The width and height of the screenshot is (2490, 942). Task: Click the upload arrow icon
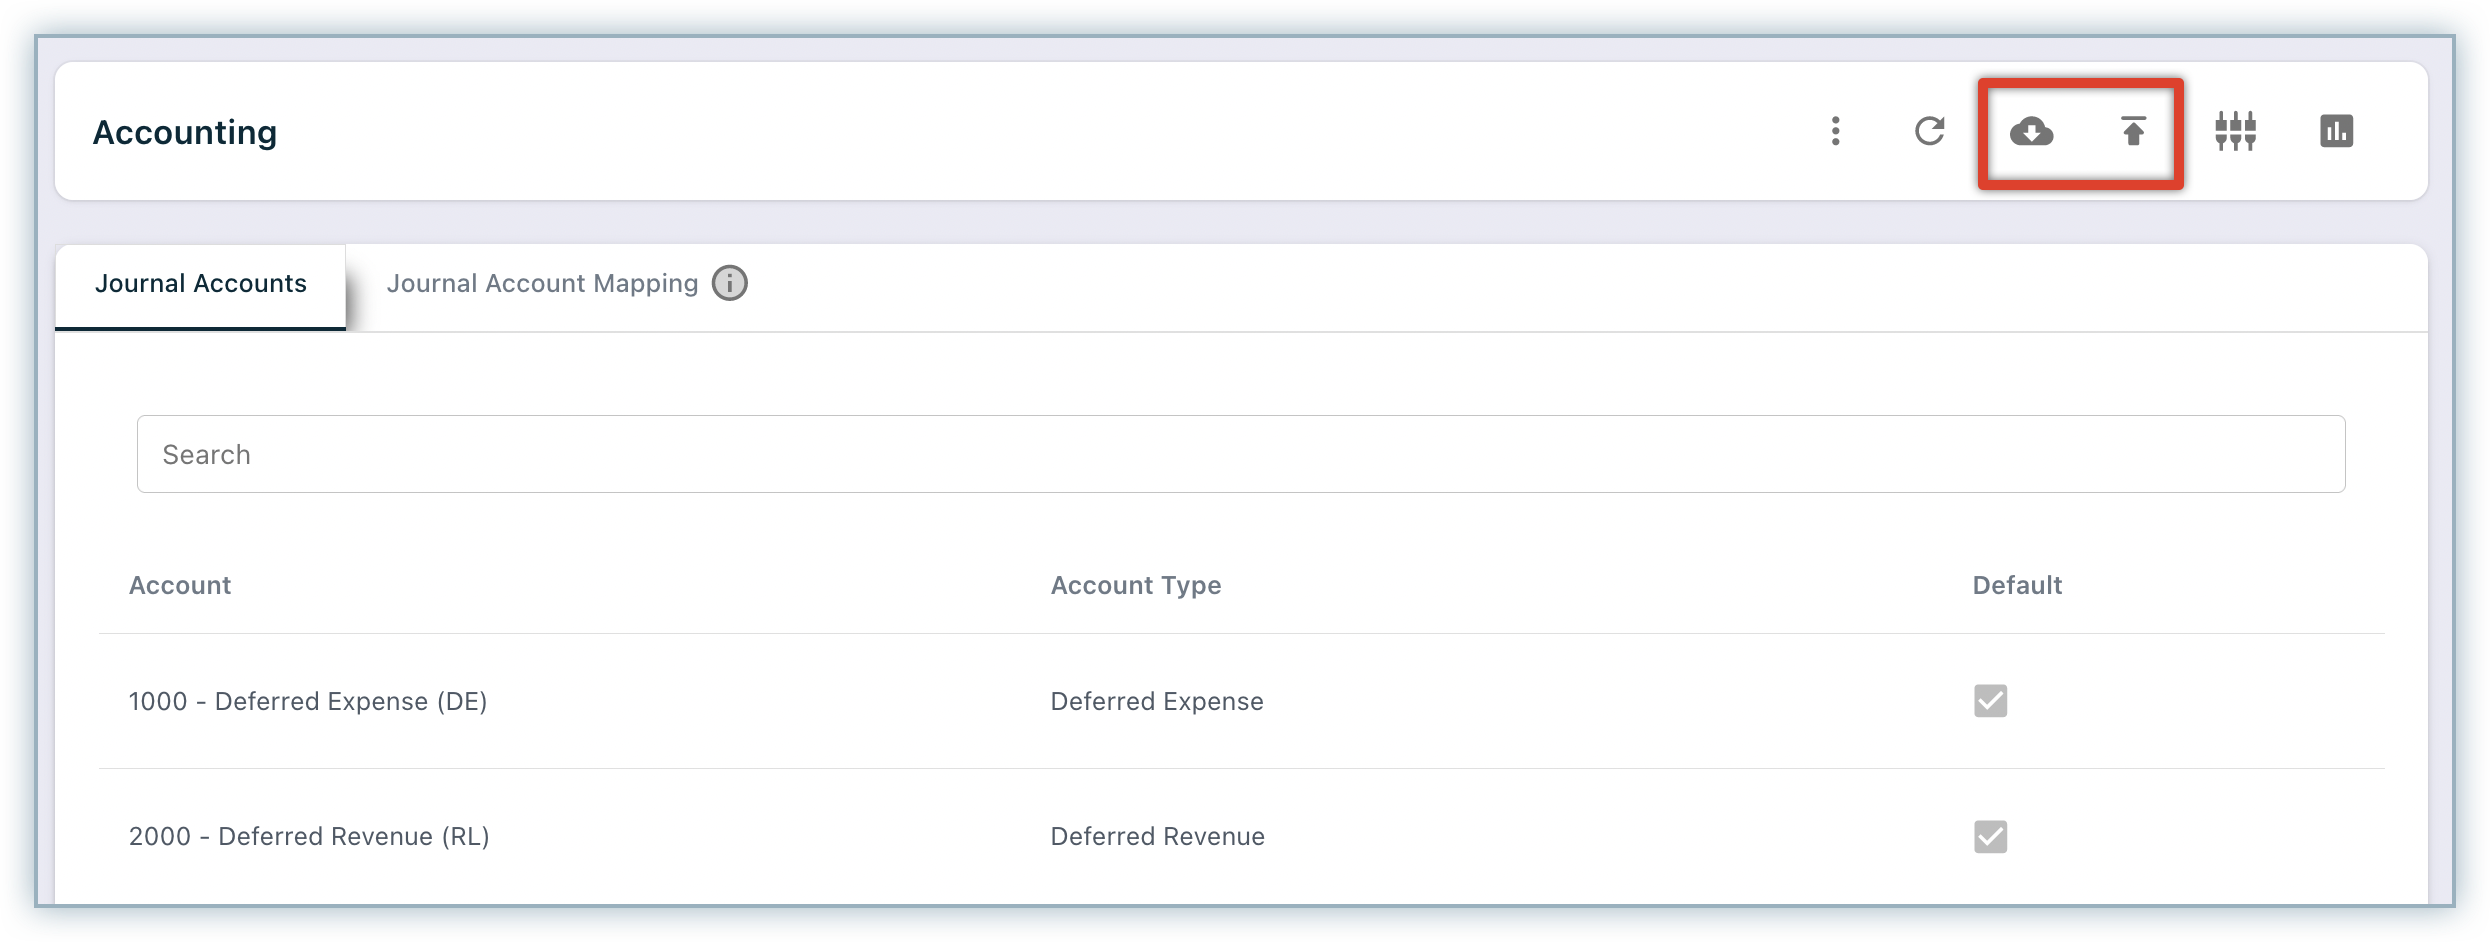click(x=2133, y=131)
